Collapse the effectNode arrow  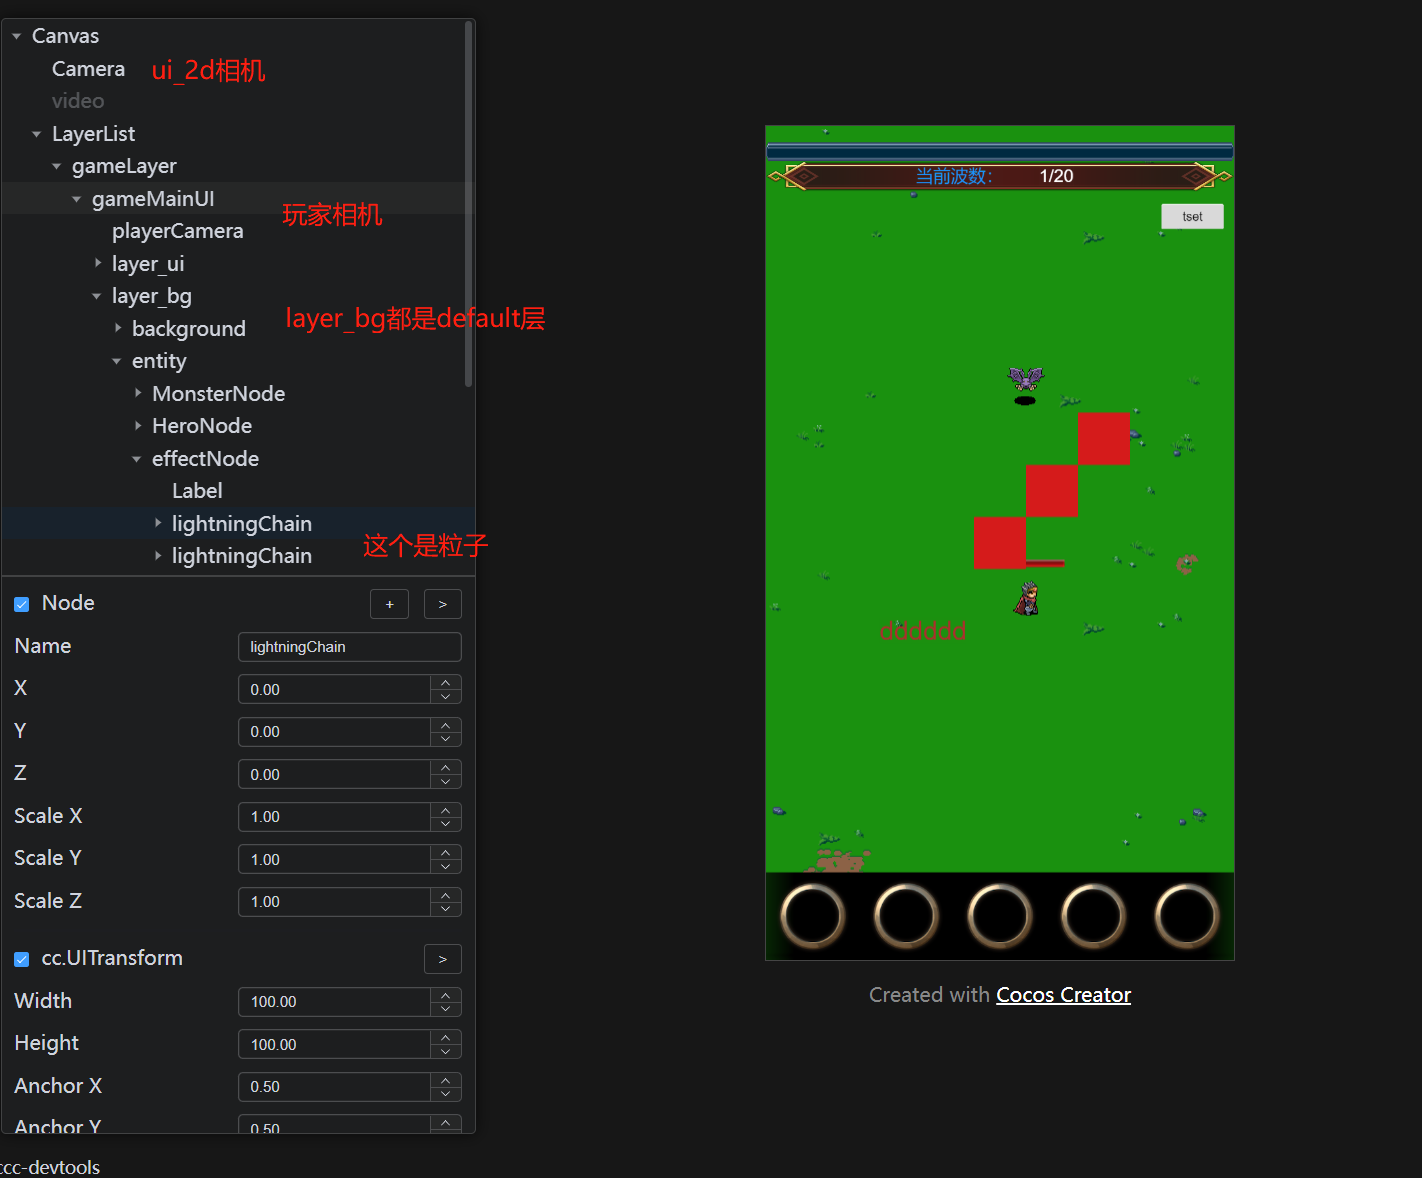click(x=137, y=459)
